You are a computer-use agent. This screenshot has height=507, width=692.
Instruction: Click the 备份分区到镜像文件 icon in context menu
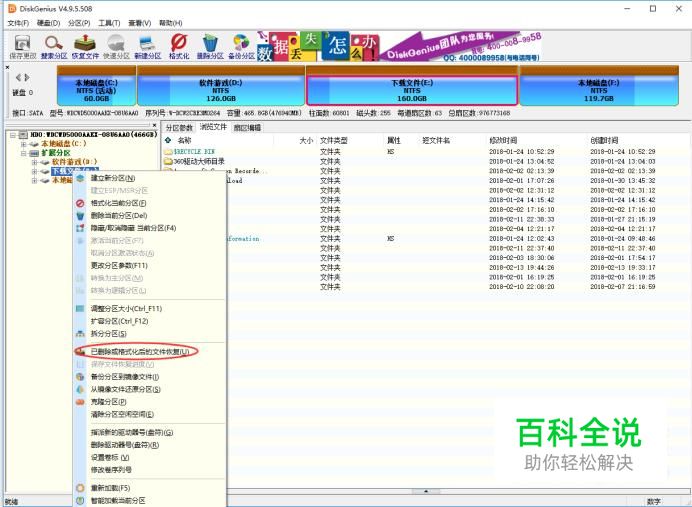point(80,377)
